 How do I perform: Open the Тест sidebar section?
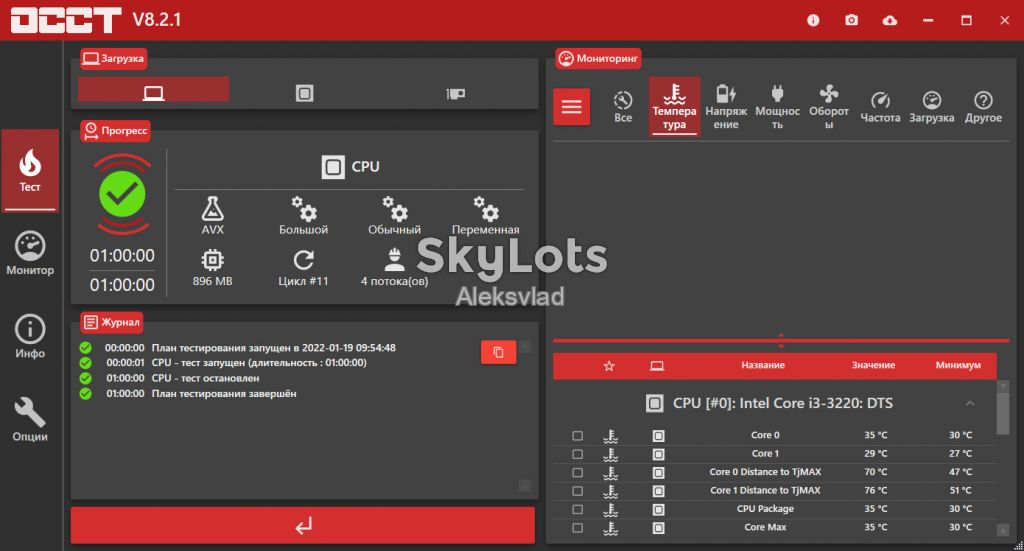click(30, 170)
